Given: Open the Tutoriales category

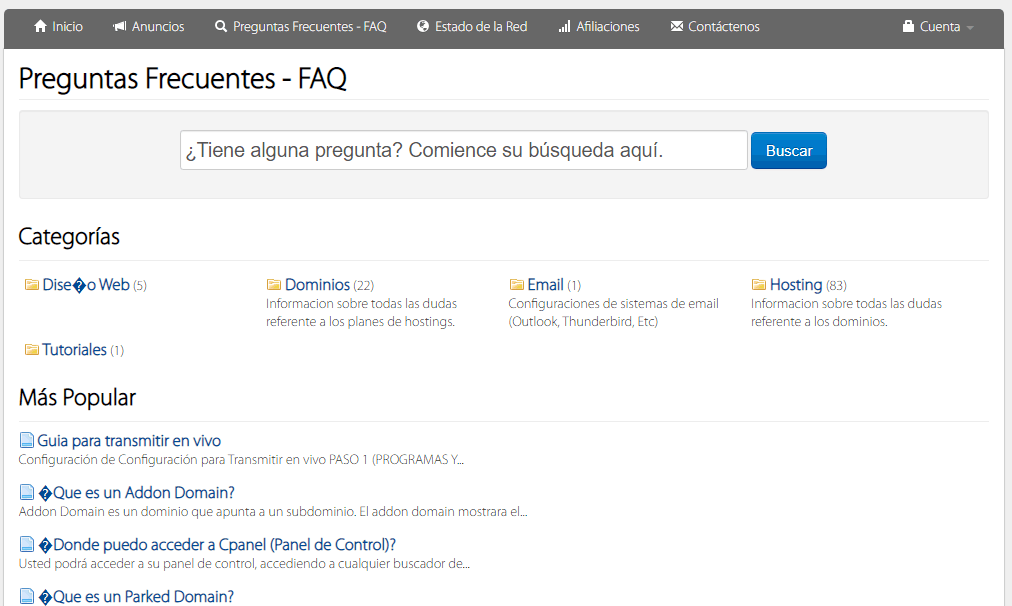Looking at the screenshot, I should (x=74, y=350).
